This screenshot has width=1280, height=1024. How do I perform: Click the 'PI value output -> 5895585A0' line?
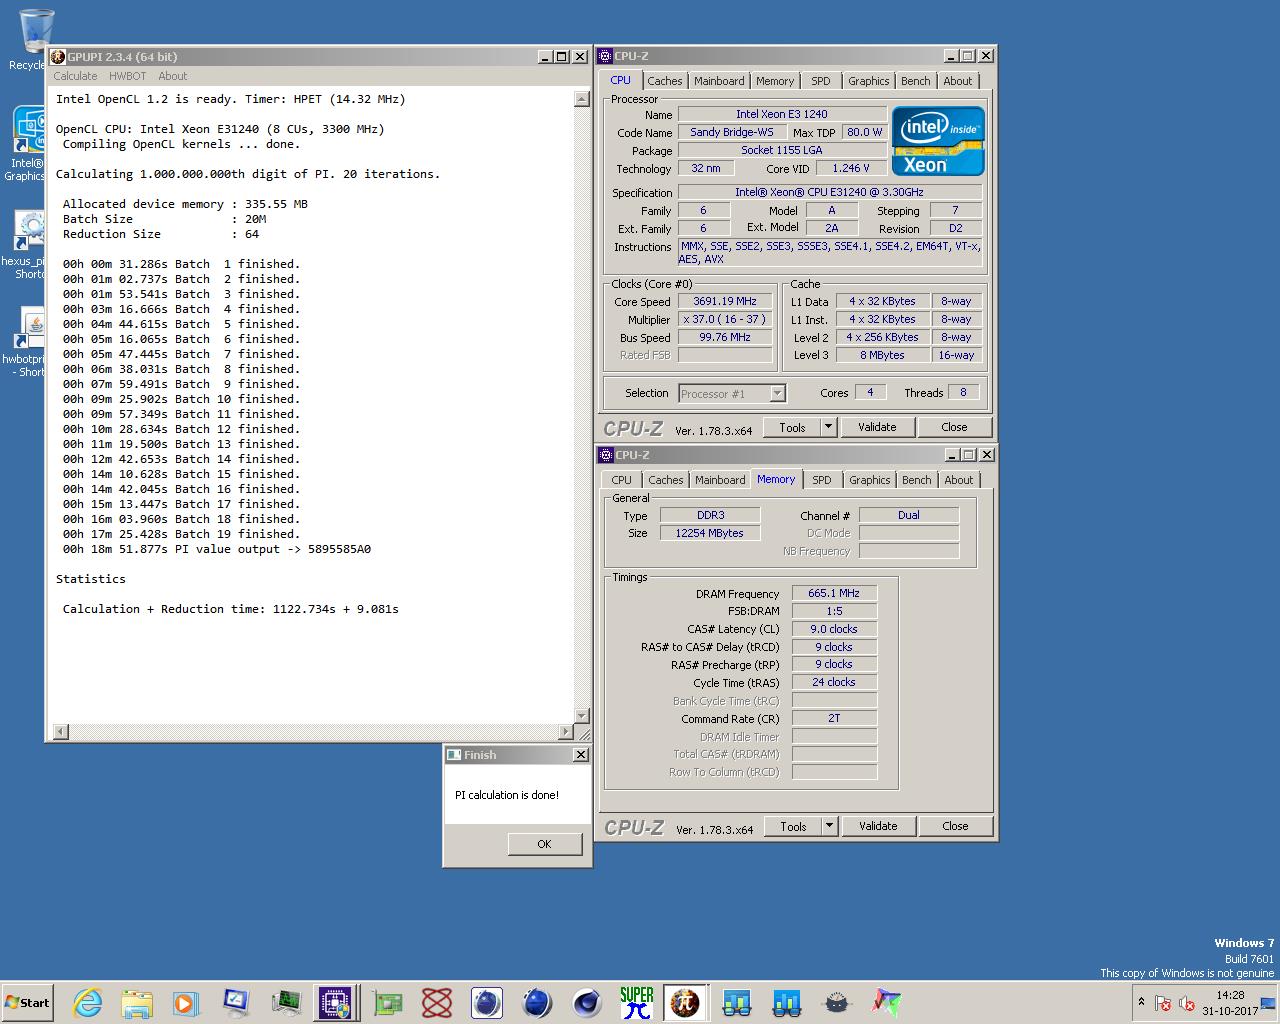click(x=217, y=549)
